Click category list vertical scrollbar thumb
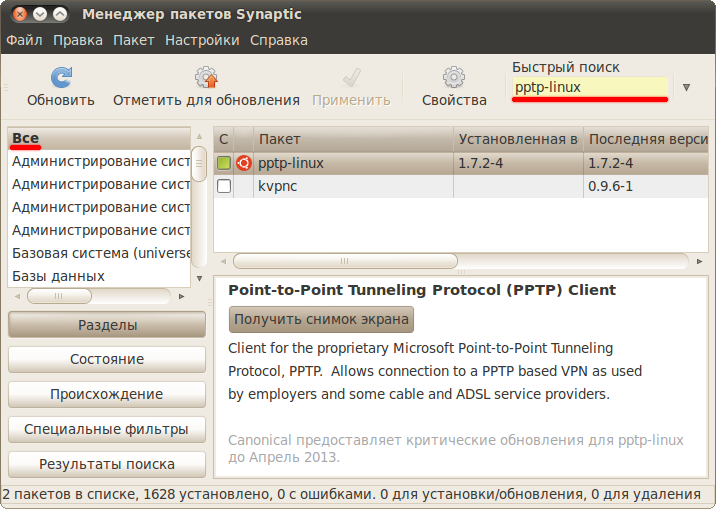 click(199, 163)
